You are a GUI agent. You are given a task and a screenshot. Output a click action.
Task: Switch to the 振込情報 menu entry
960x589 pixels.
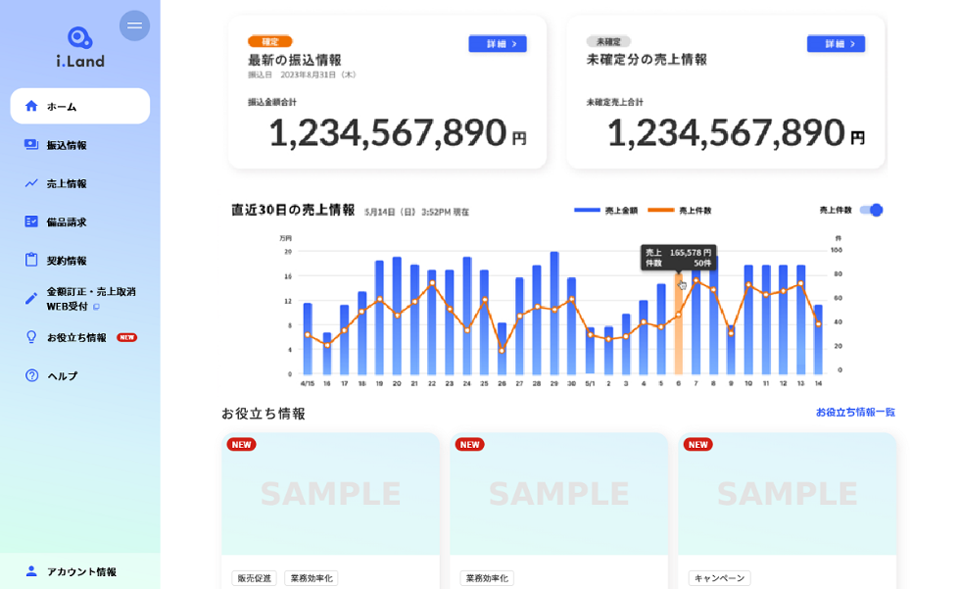pos(66,144)
